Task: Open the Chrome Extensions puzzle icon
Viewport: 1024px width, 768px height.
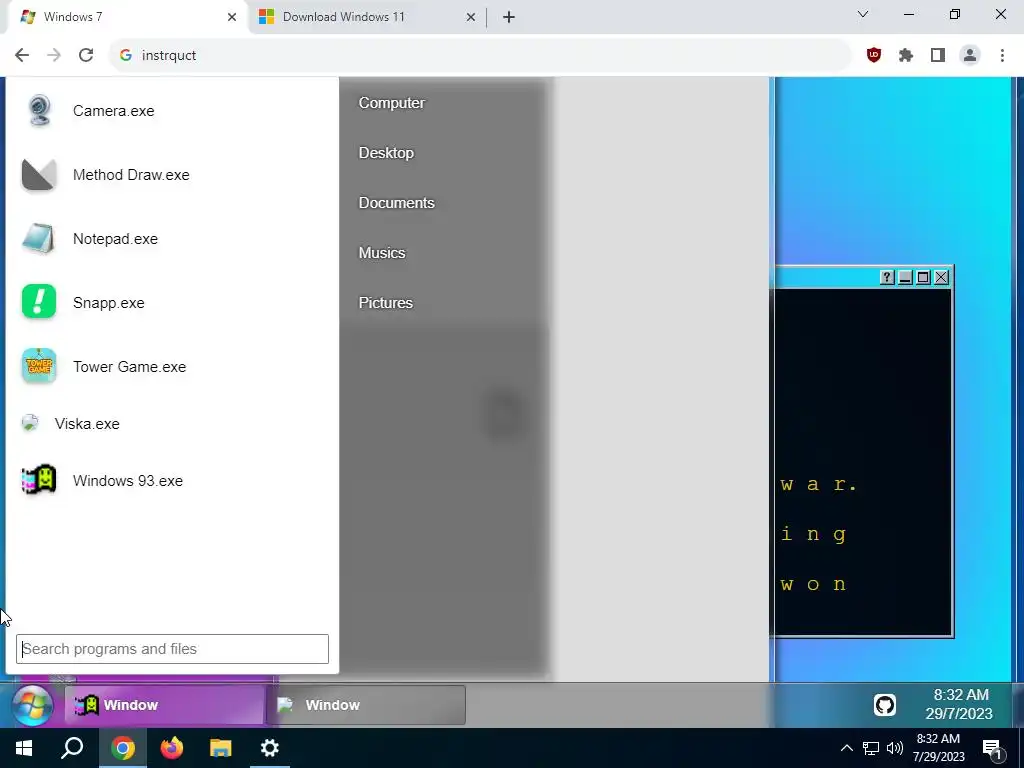Action: (x=905, y=55)
